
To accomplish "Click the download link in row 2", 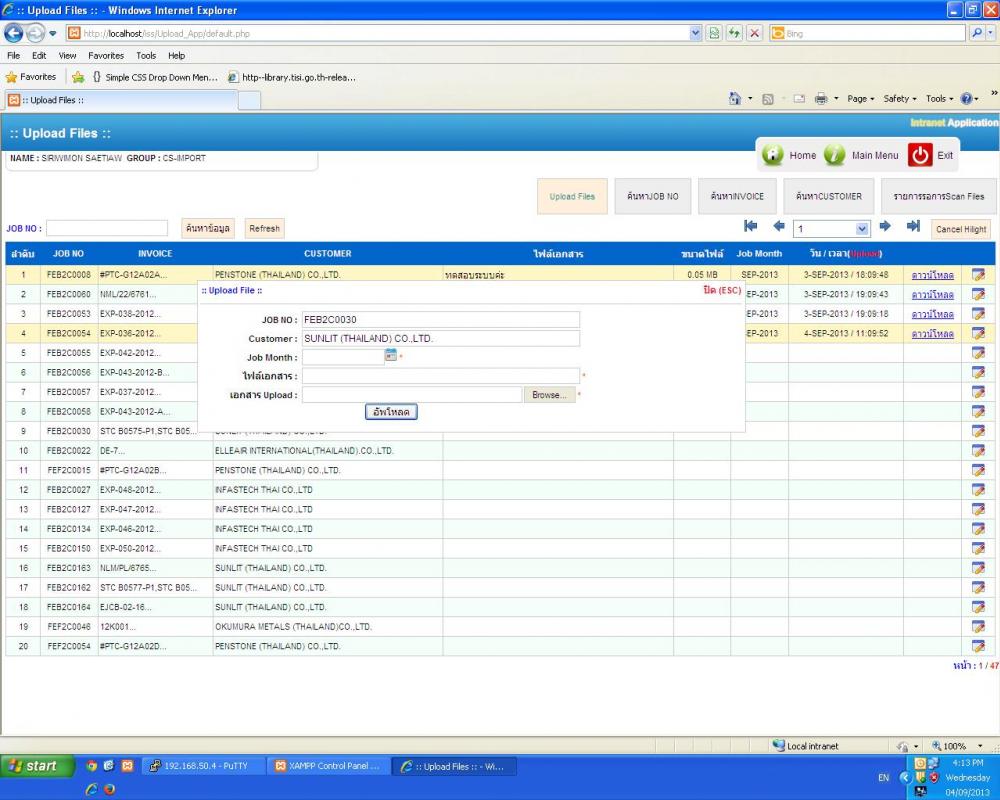I will (932, 295).
